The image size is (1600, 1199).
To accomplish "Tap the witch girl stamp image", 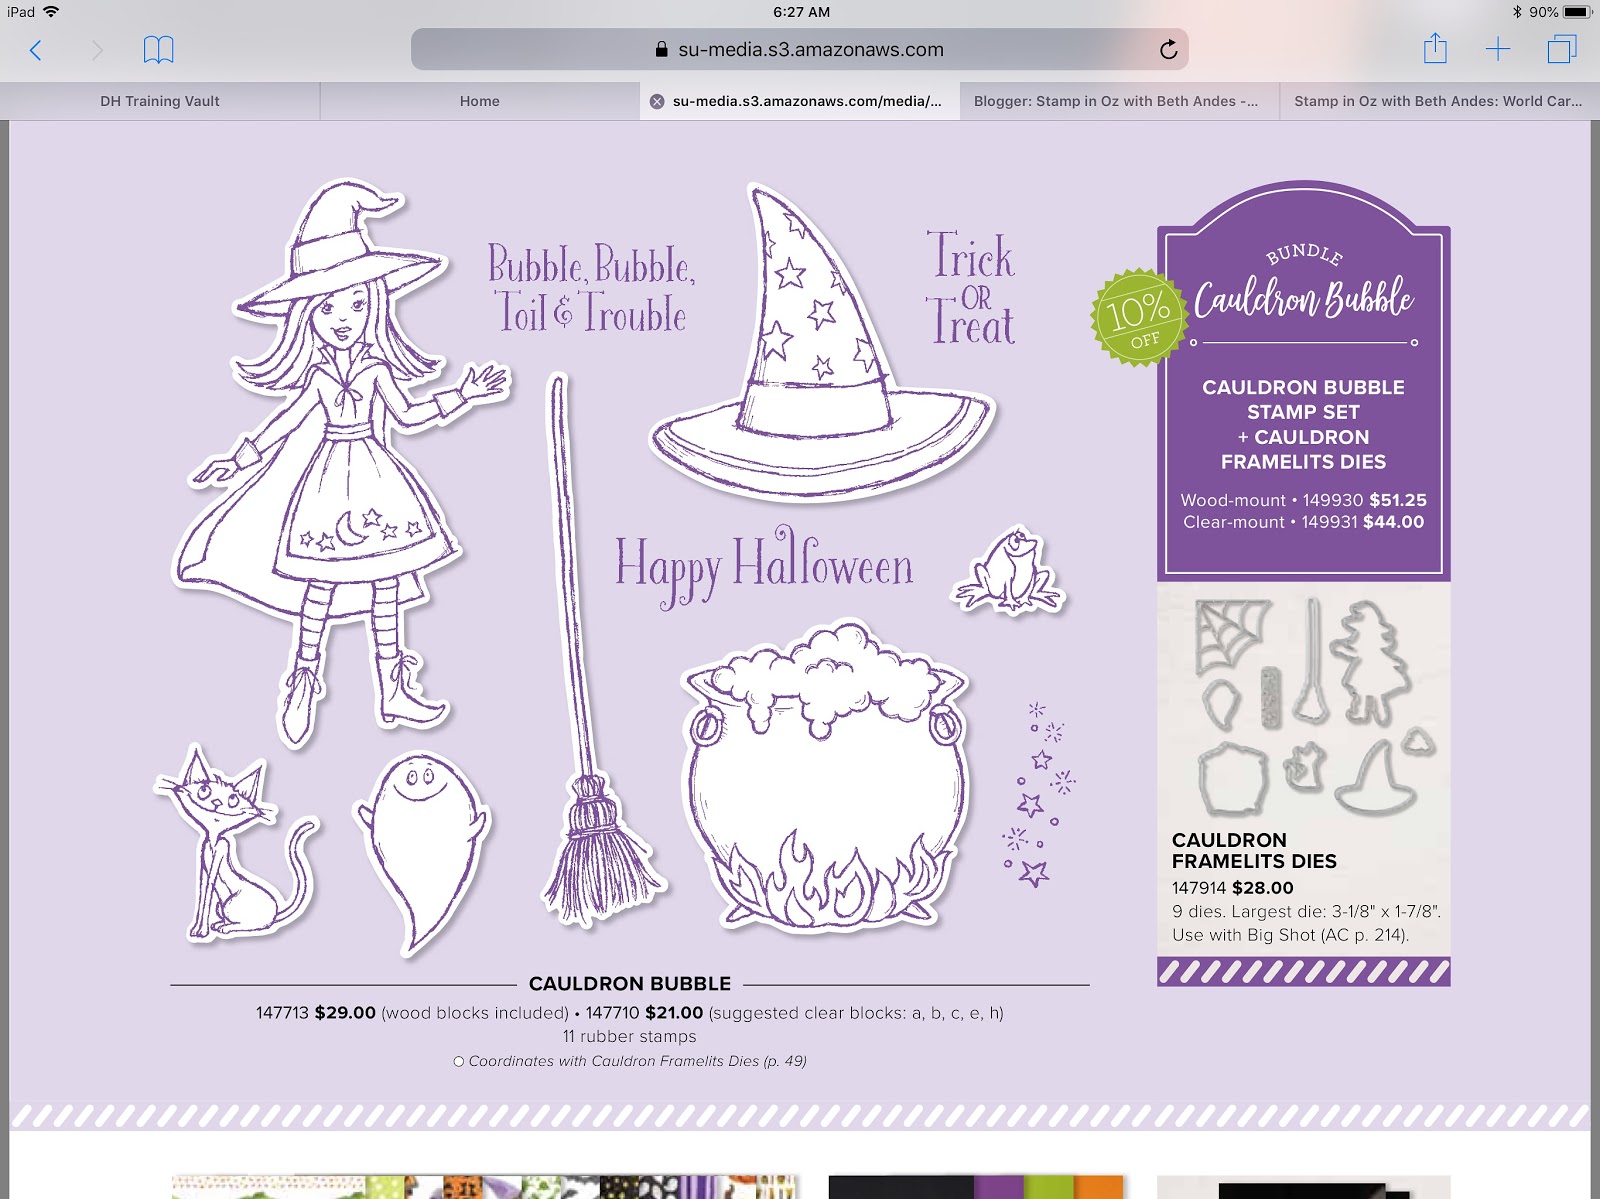I will click(x=340, y=462).
